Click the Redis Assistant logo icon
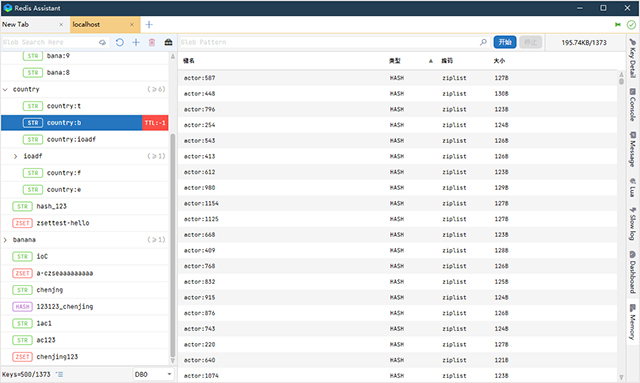The height and width of the screenshot is (383, 640). pyautogui.click(x=7, y=8)
